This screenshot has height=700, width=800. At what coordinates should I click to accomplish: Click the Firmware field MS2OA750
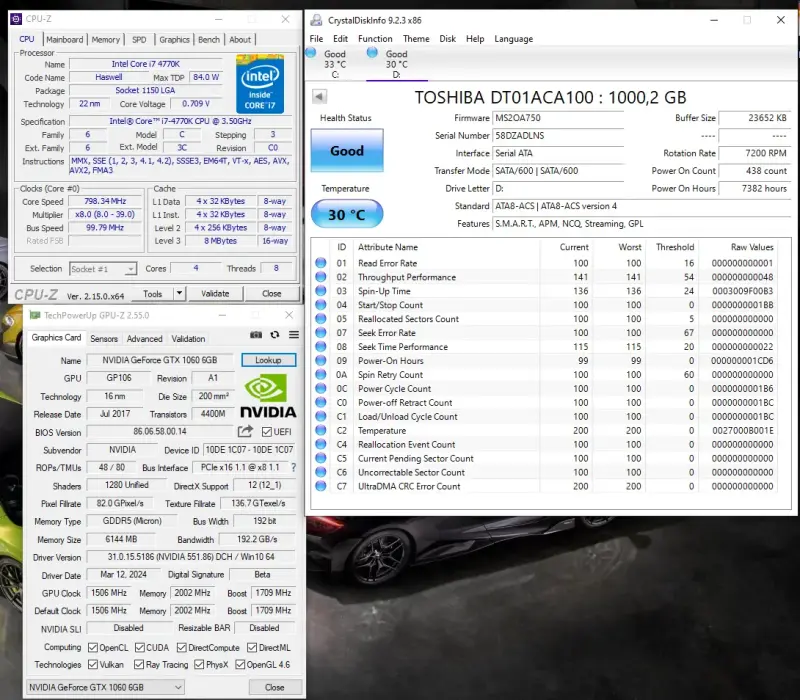pos(558,118)
